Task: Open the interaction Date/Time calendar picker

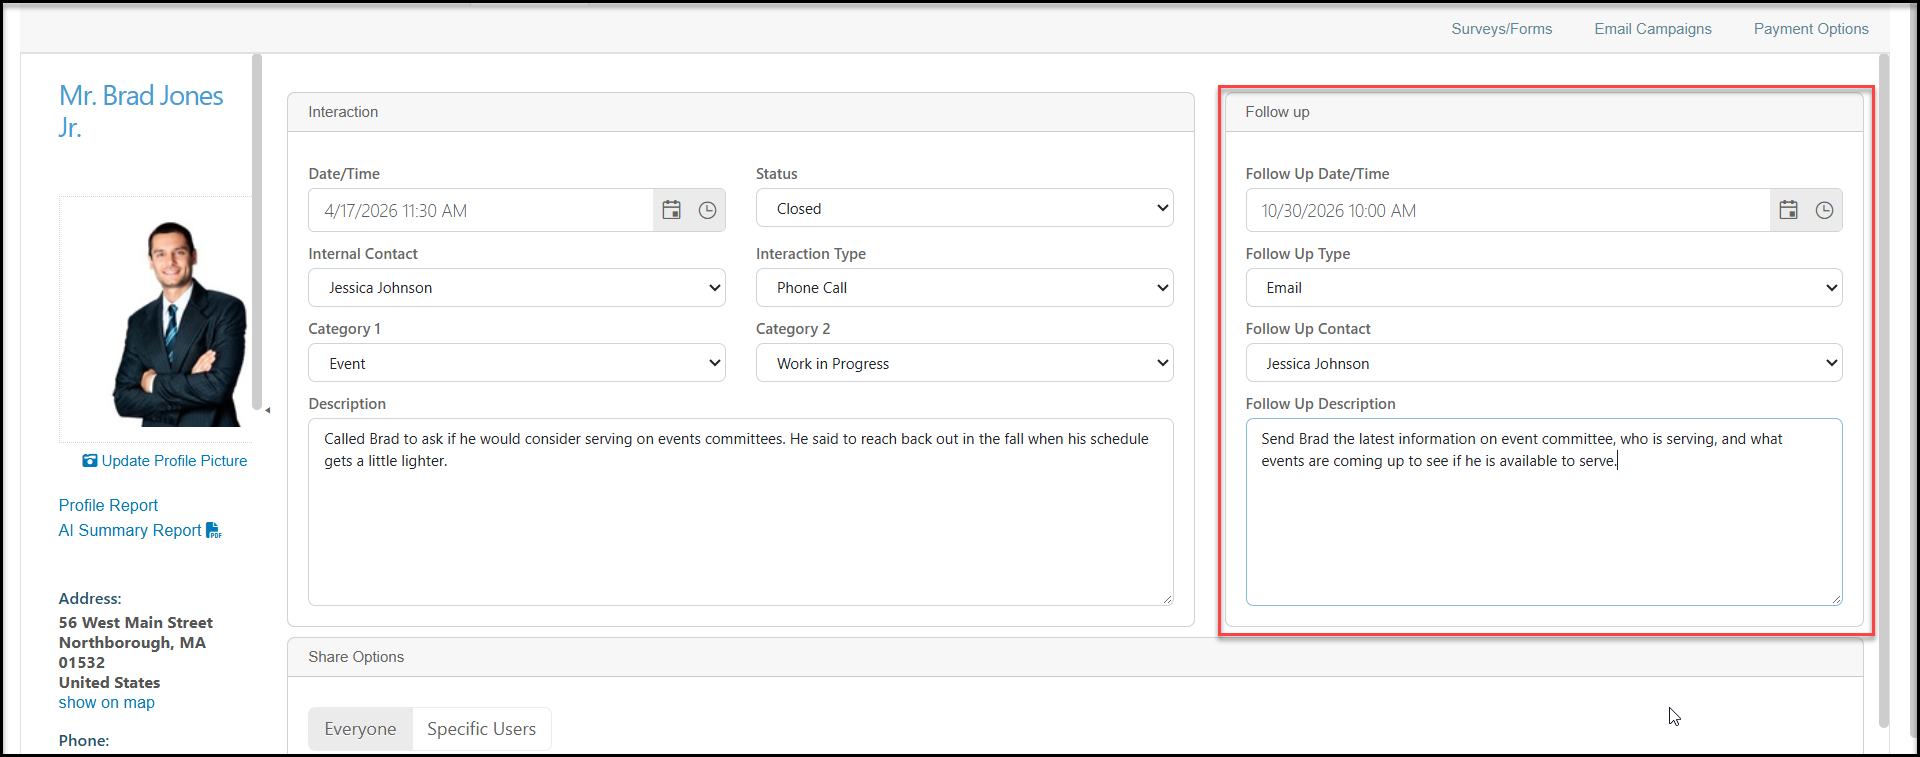Action: [x=672, y=210]
